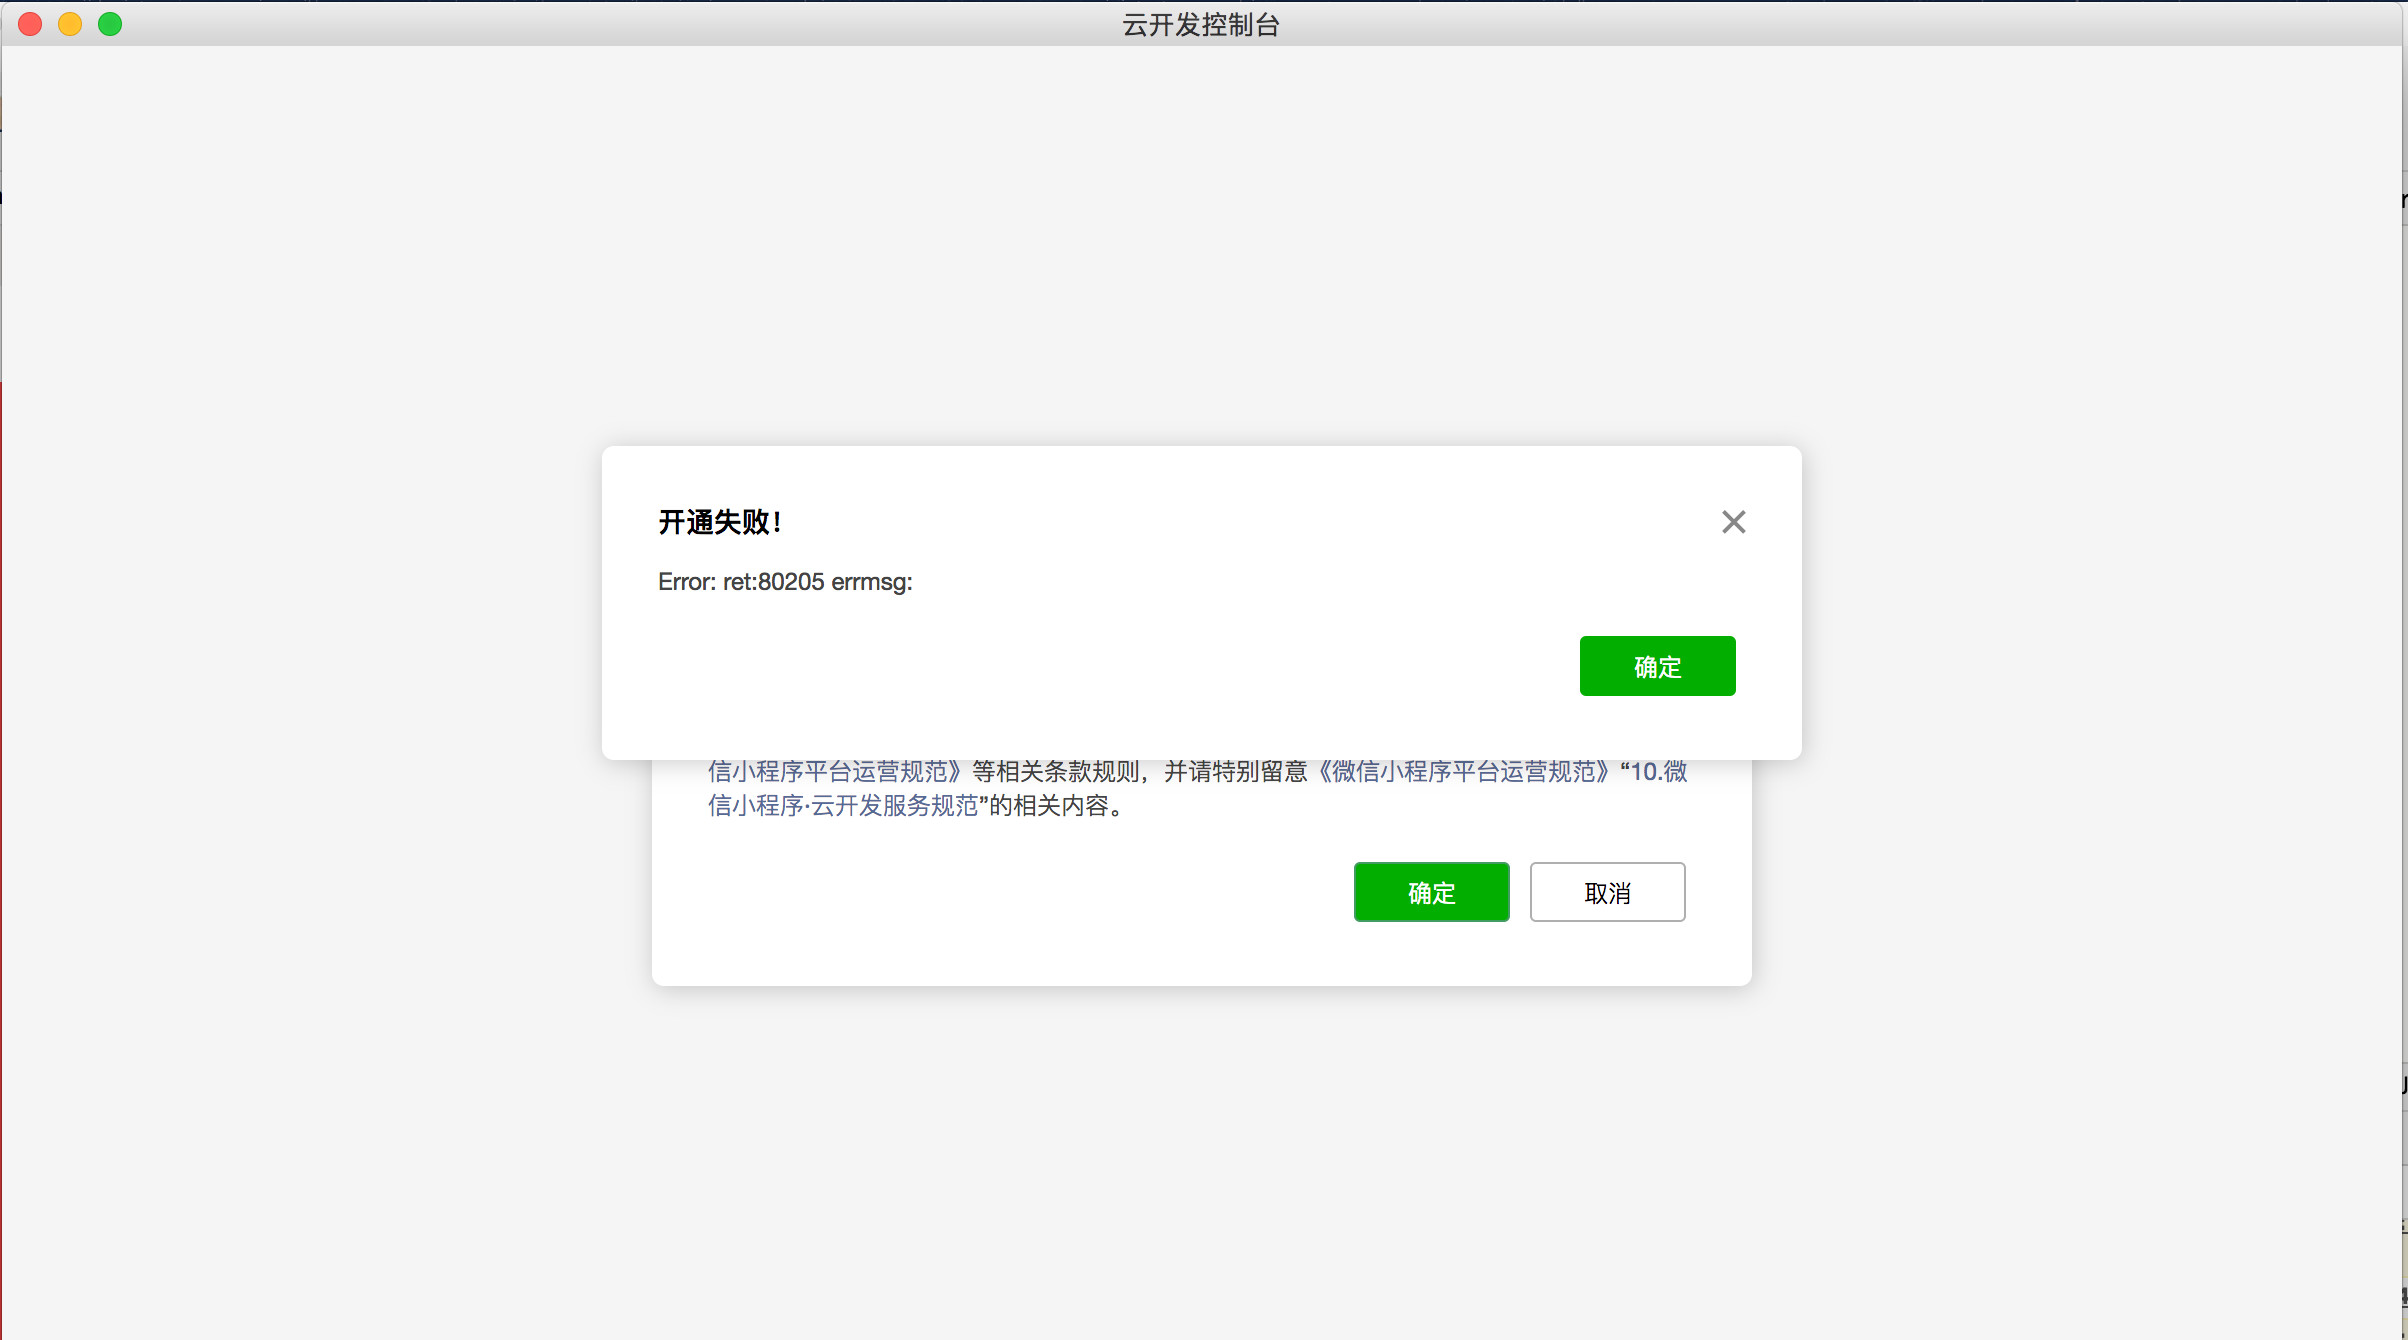Click the “10.微 link at line end
The image size is (2408, 1340).
1655,772
